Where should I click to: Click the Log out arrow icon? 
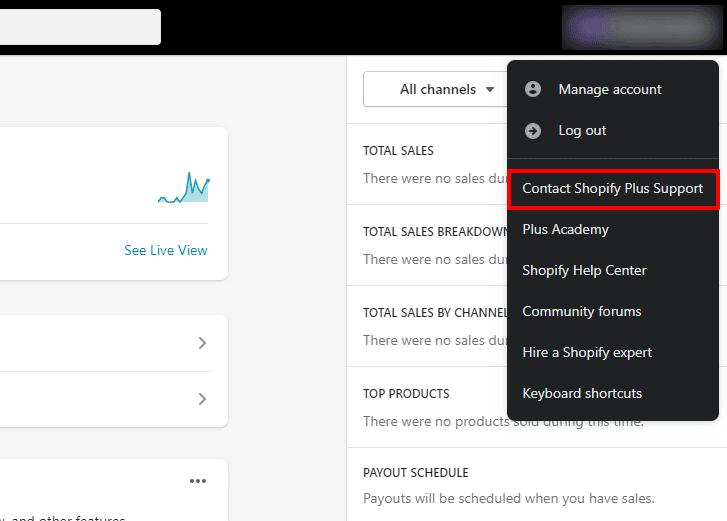tap(533, 131)
